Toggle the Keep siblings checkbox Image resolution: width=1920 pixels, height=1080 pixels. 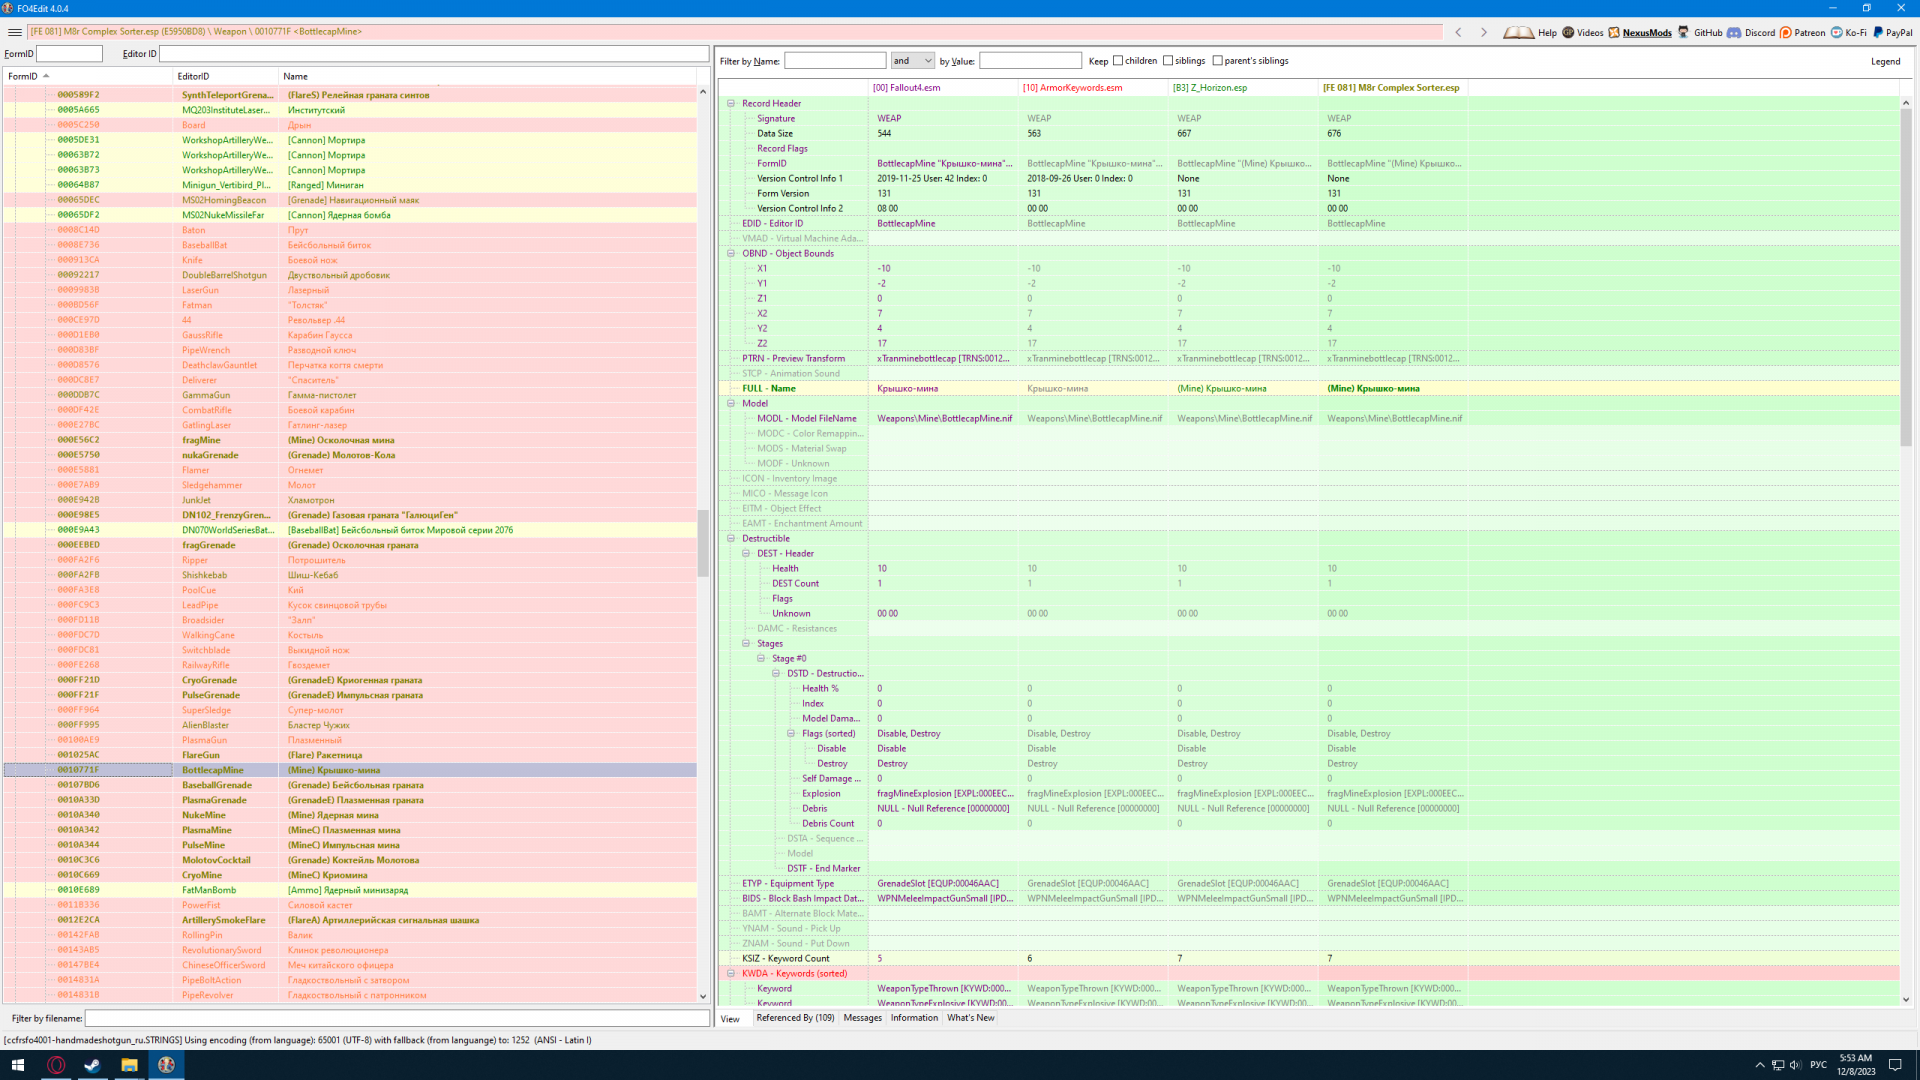(x=1168, y=61)
